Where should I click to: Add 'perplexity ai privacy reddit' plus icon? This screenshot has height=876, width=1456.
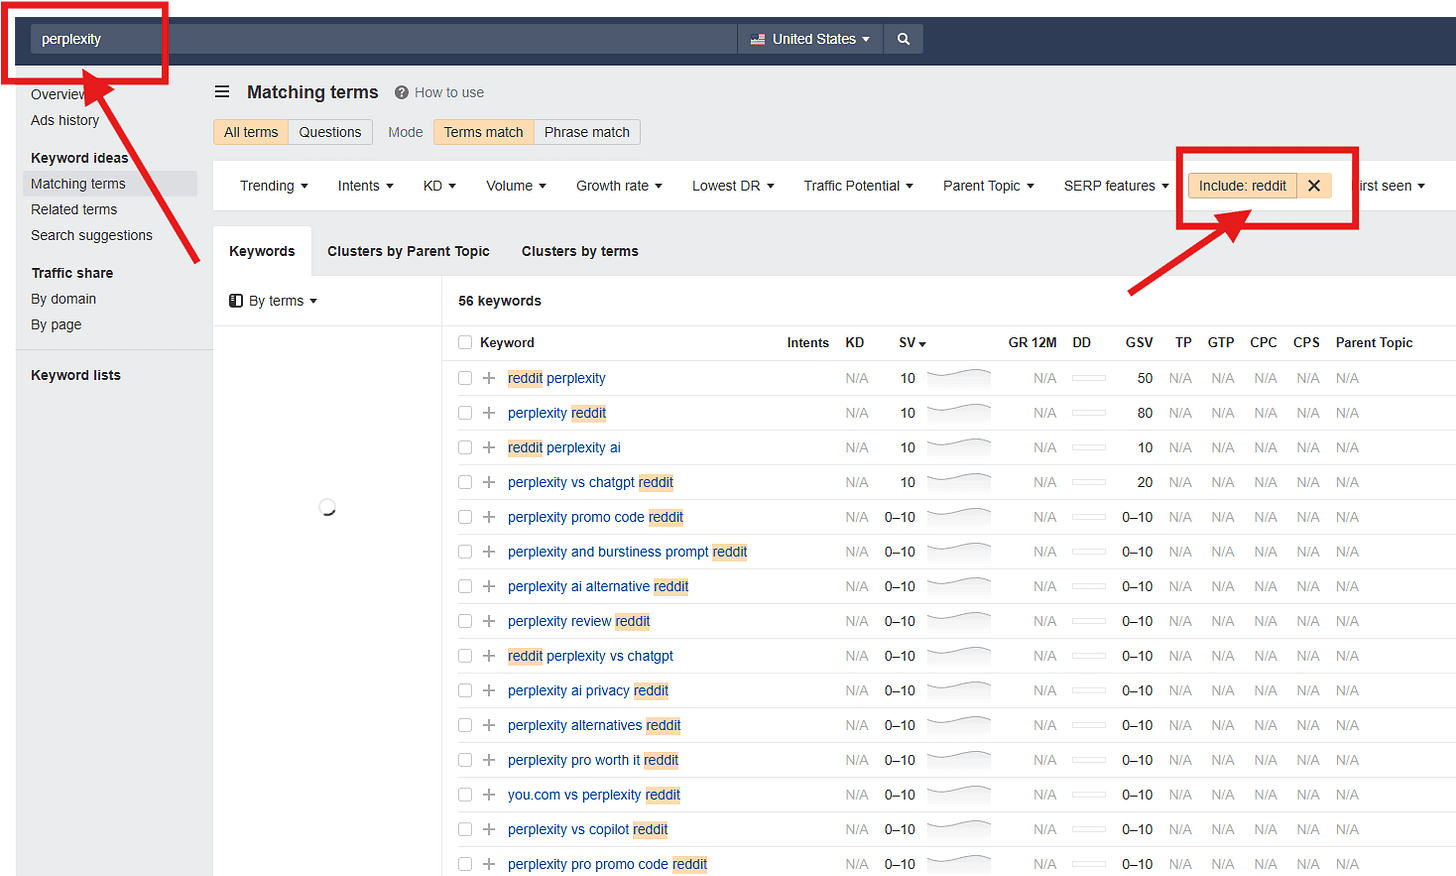point(489,690)
